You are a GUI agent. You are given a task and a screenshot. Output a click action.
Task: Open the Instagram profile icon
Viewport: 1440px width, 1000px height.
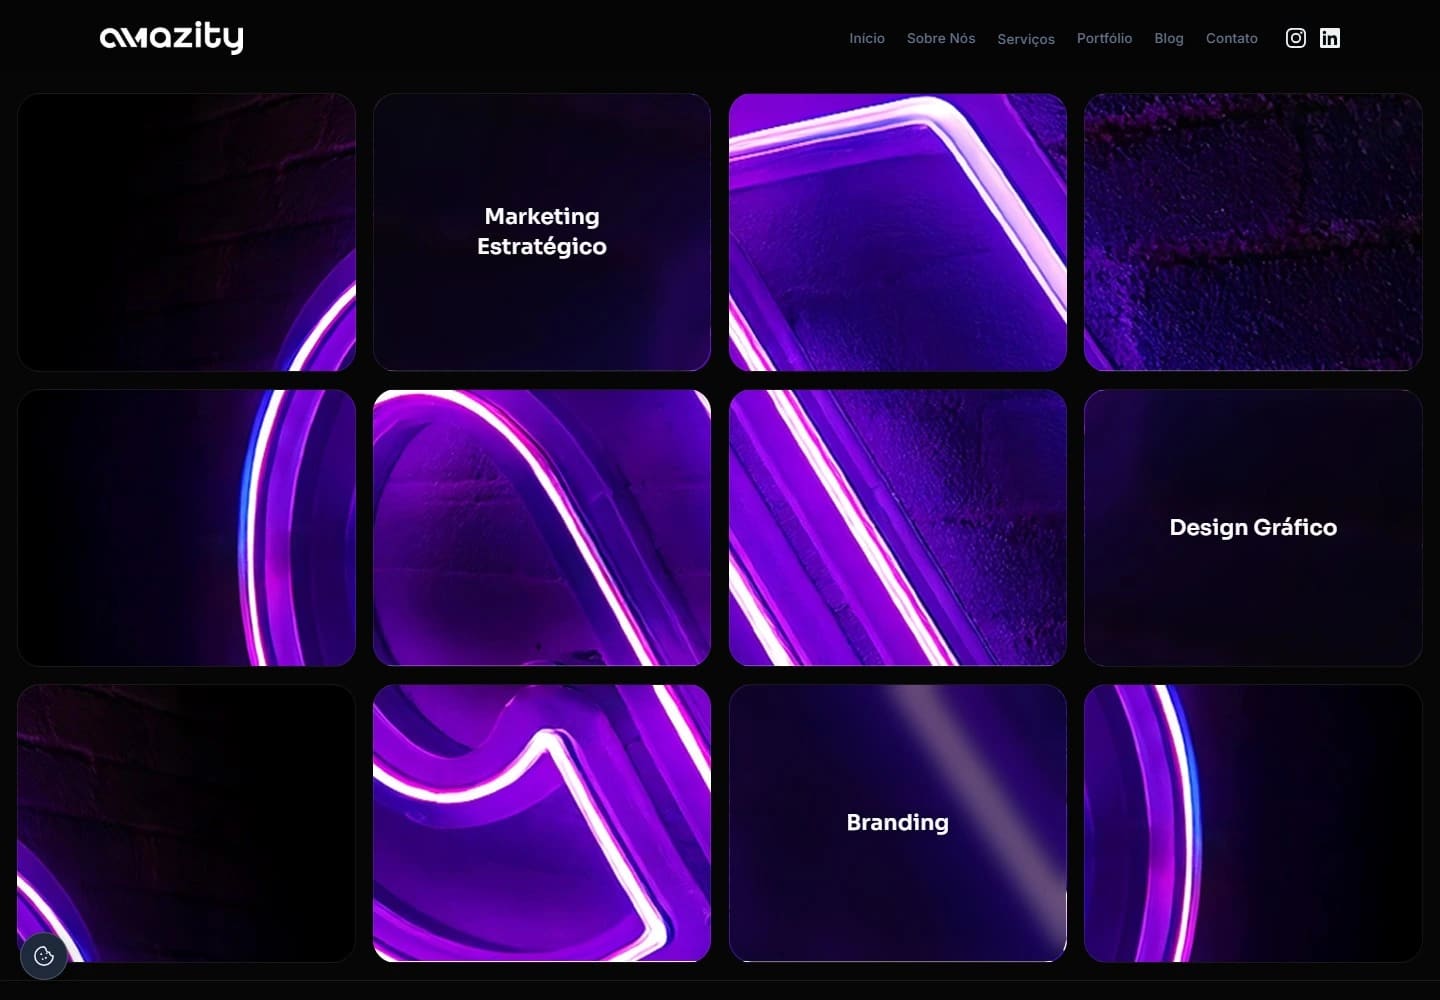pyautogui.click(x=1295, y=38)
